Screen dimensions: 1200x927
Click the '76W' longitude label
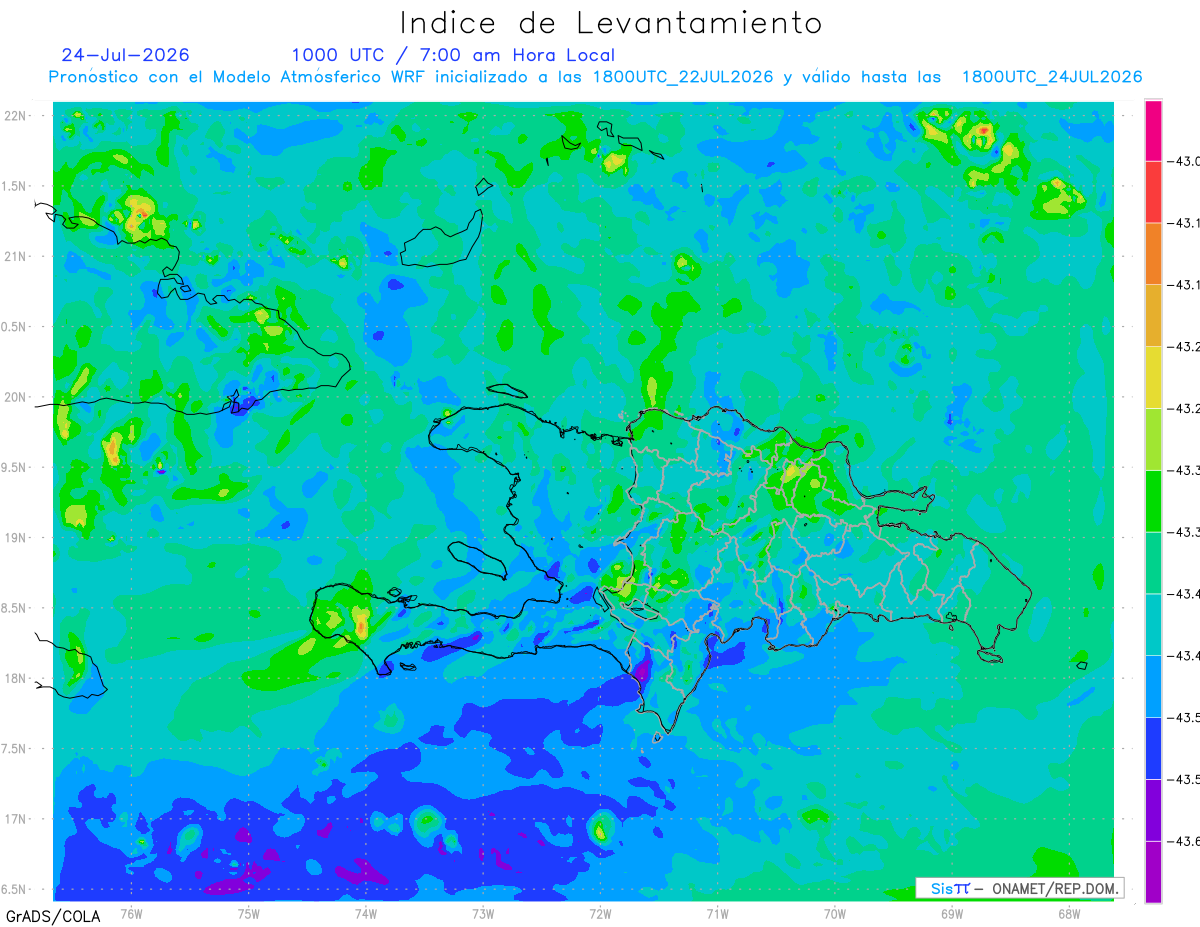(131, 913)
